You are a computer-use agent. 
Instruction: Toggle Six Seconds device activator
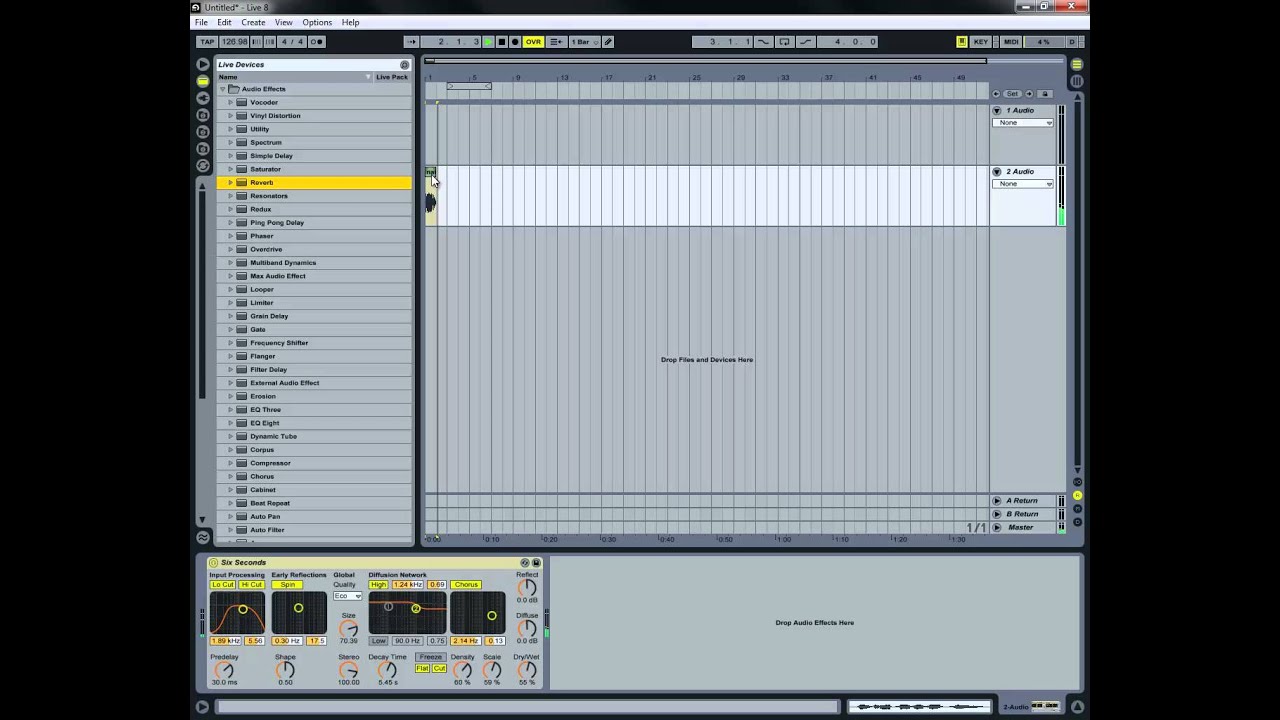pyautogui.click(x=213, y=562)
